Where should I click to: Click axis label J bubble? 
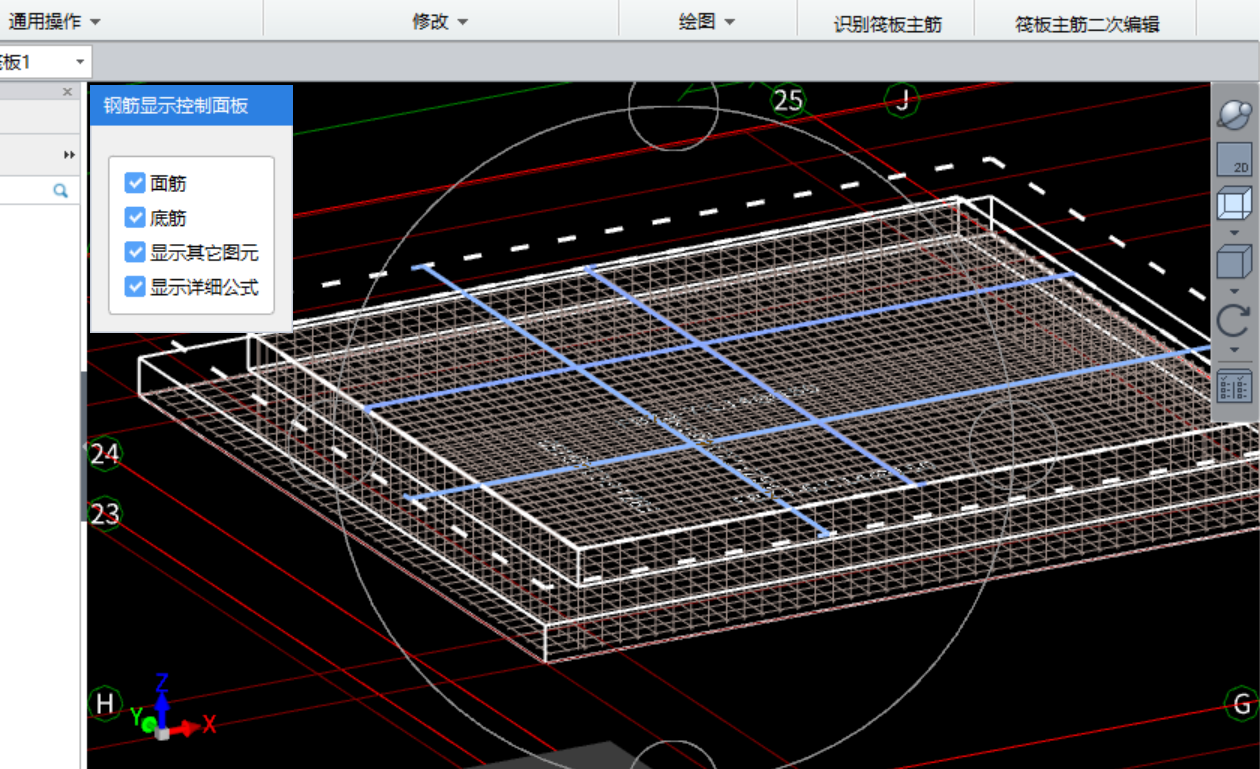click(903, 100)
